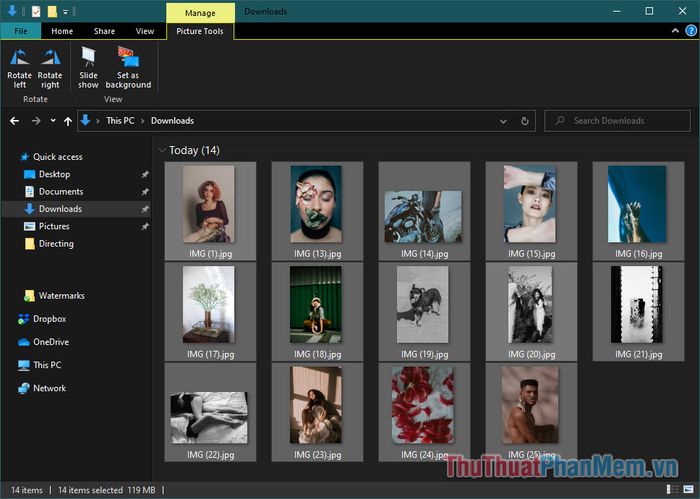Select Quick access in the sidebar

coord(58,157)
